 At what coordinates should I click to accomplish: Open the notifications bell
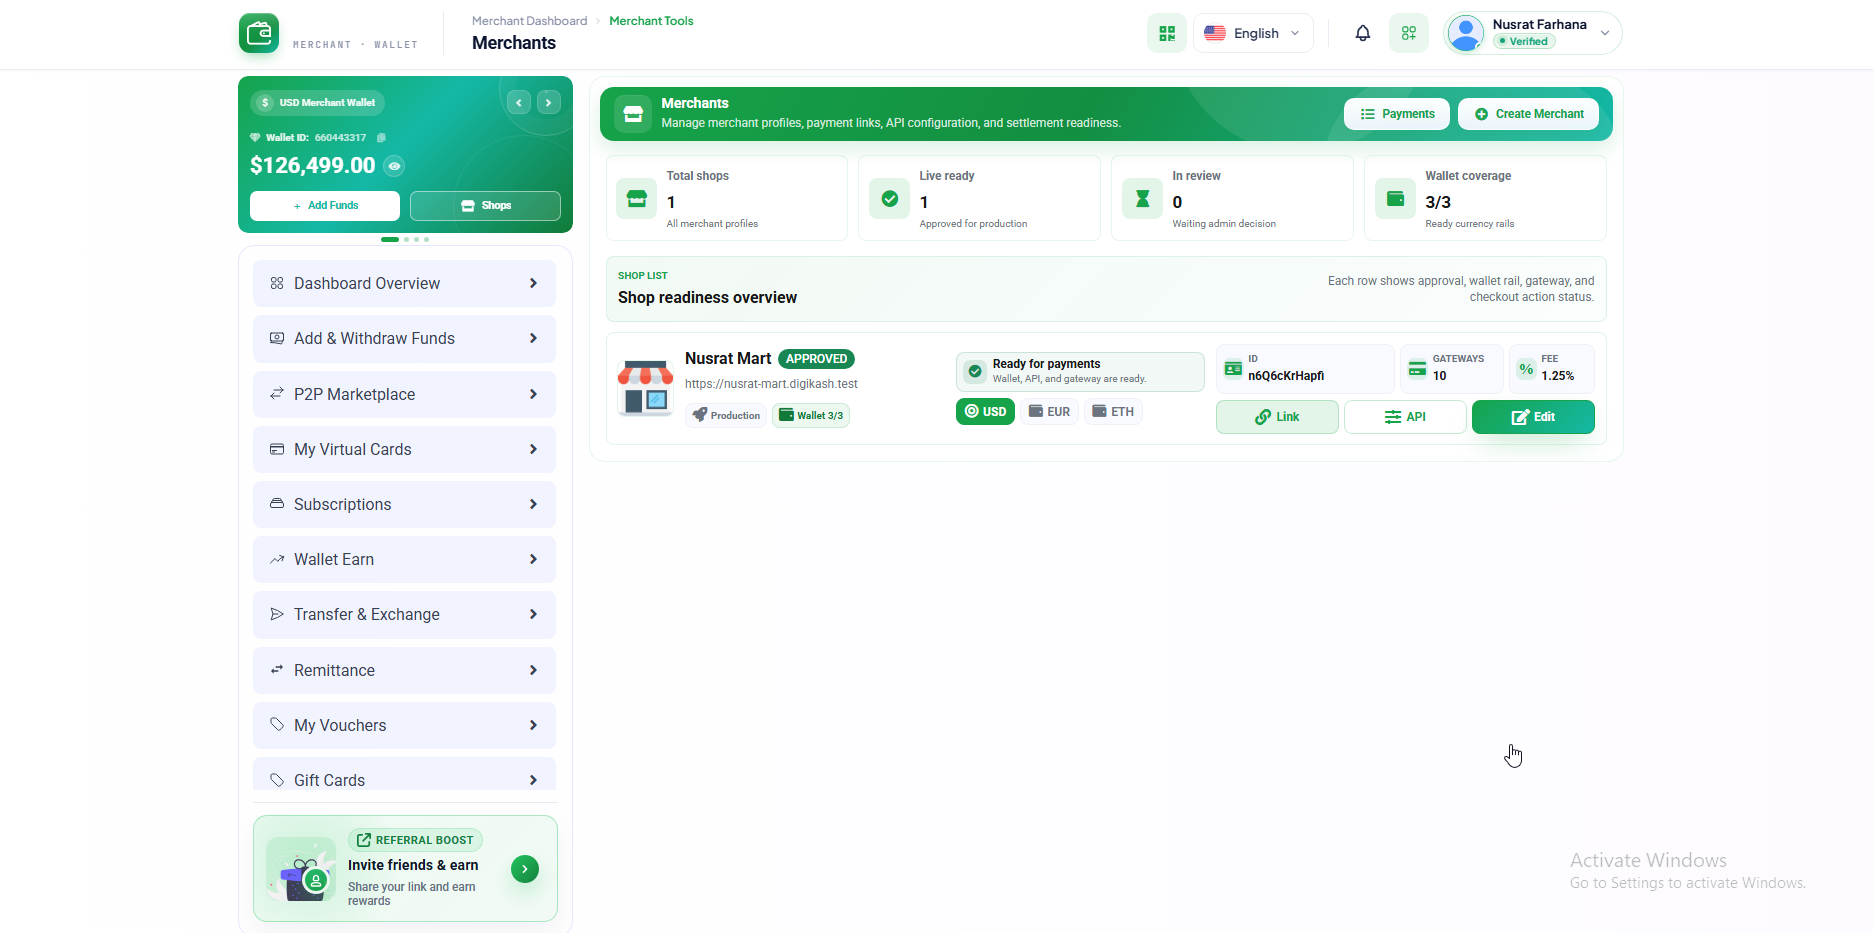1362,33
